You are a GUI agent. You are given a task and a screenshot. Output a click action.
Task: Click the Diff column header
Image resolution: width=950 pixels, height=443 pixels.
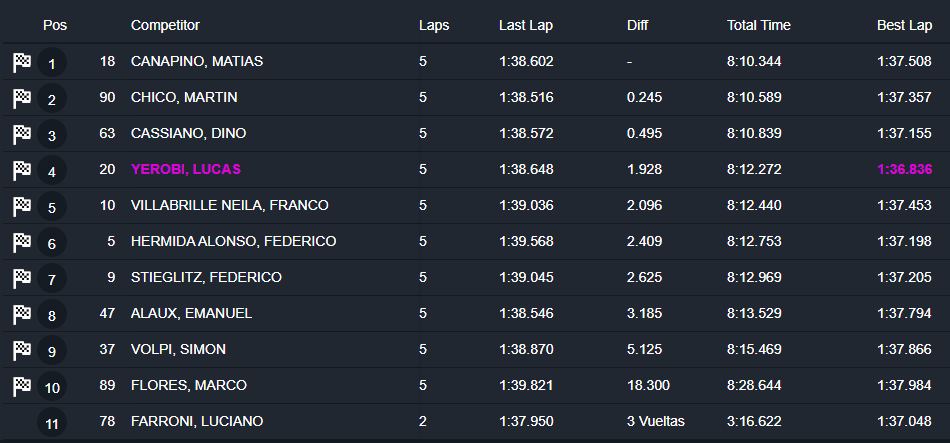[638, 25]
